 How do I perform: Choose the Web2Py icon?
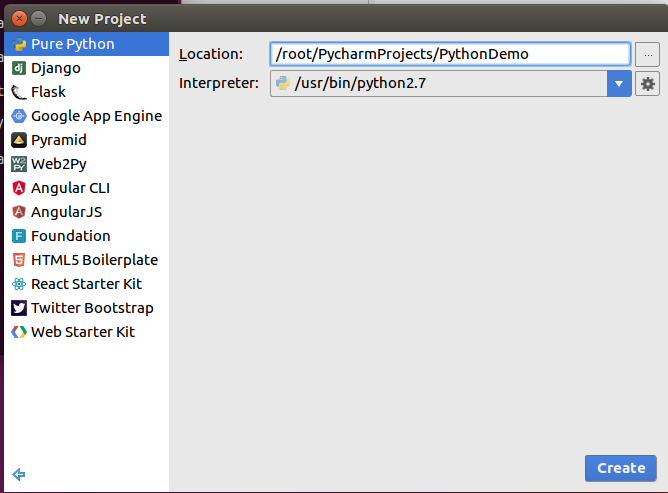click(x=19, y=164)
